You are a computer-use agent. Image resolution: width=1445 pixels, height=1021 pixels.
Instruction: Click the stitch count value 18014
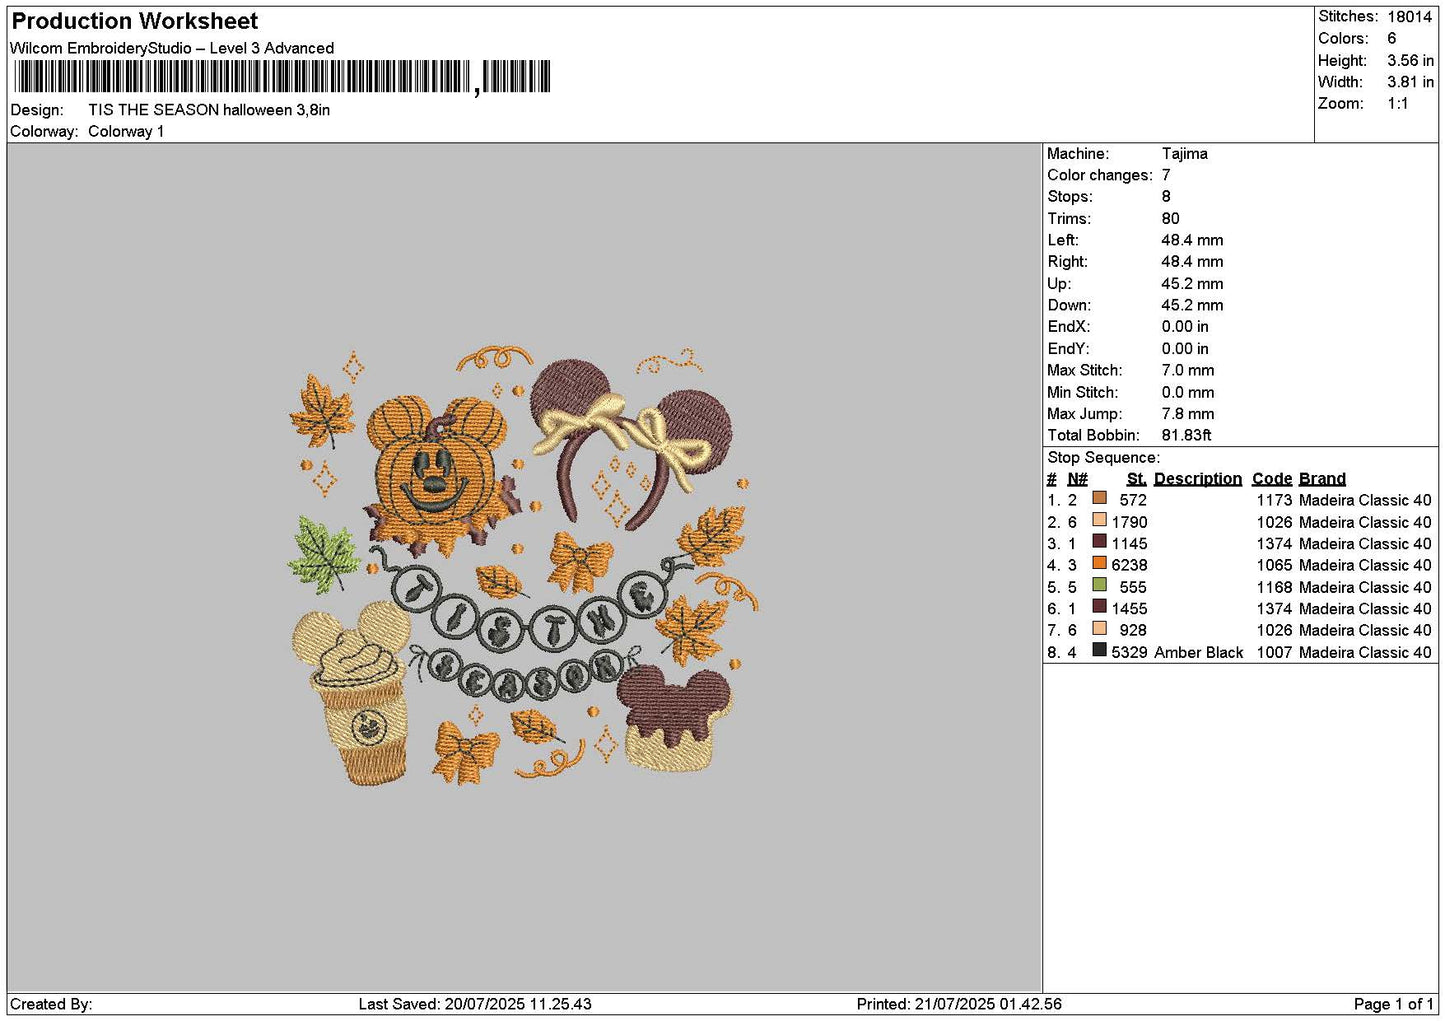click(1409, 17)
